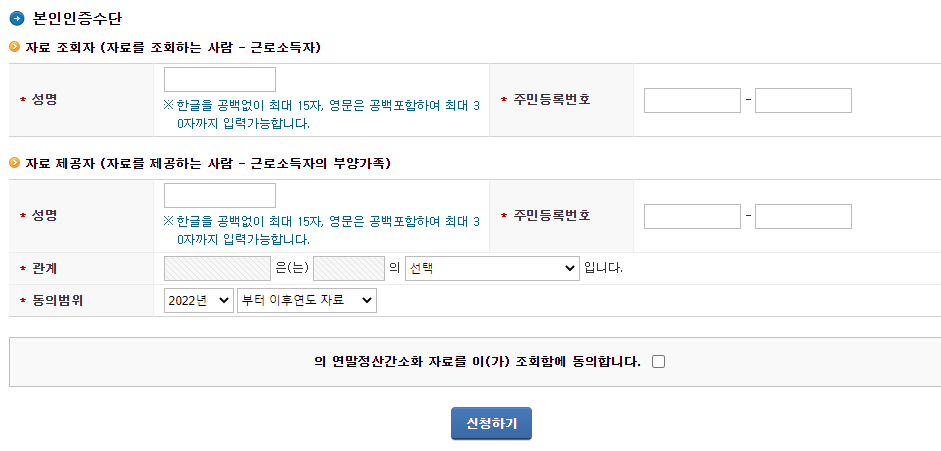Viewport: 941px width, 451px height.
Task: Click the second 주민등록번호 box for 자료 조회자
Action: click(x=803, y=100)
